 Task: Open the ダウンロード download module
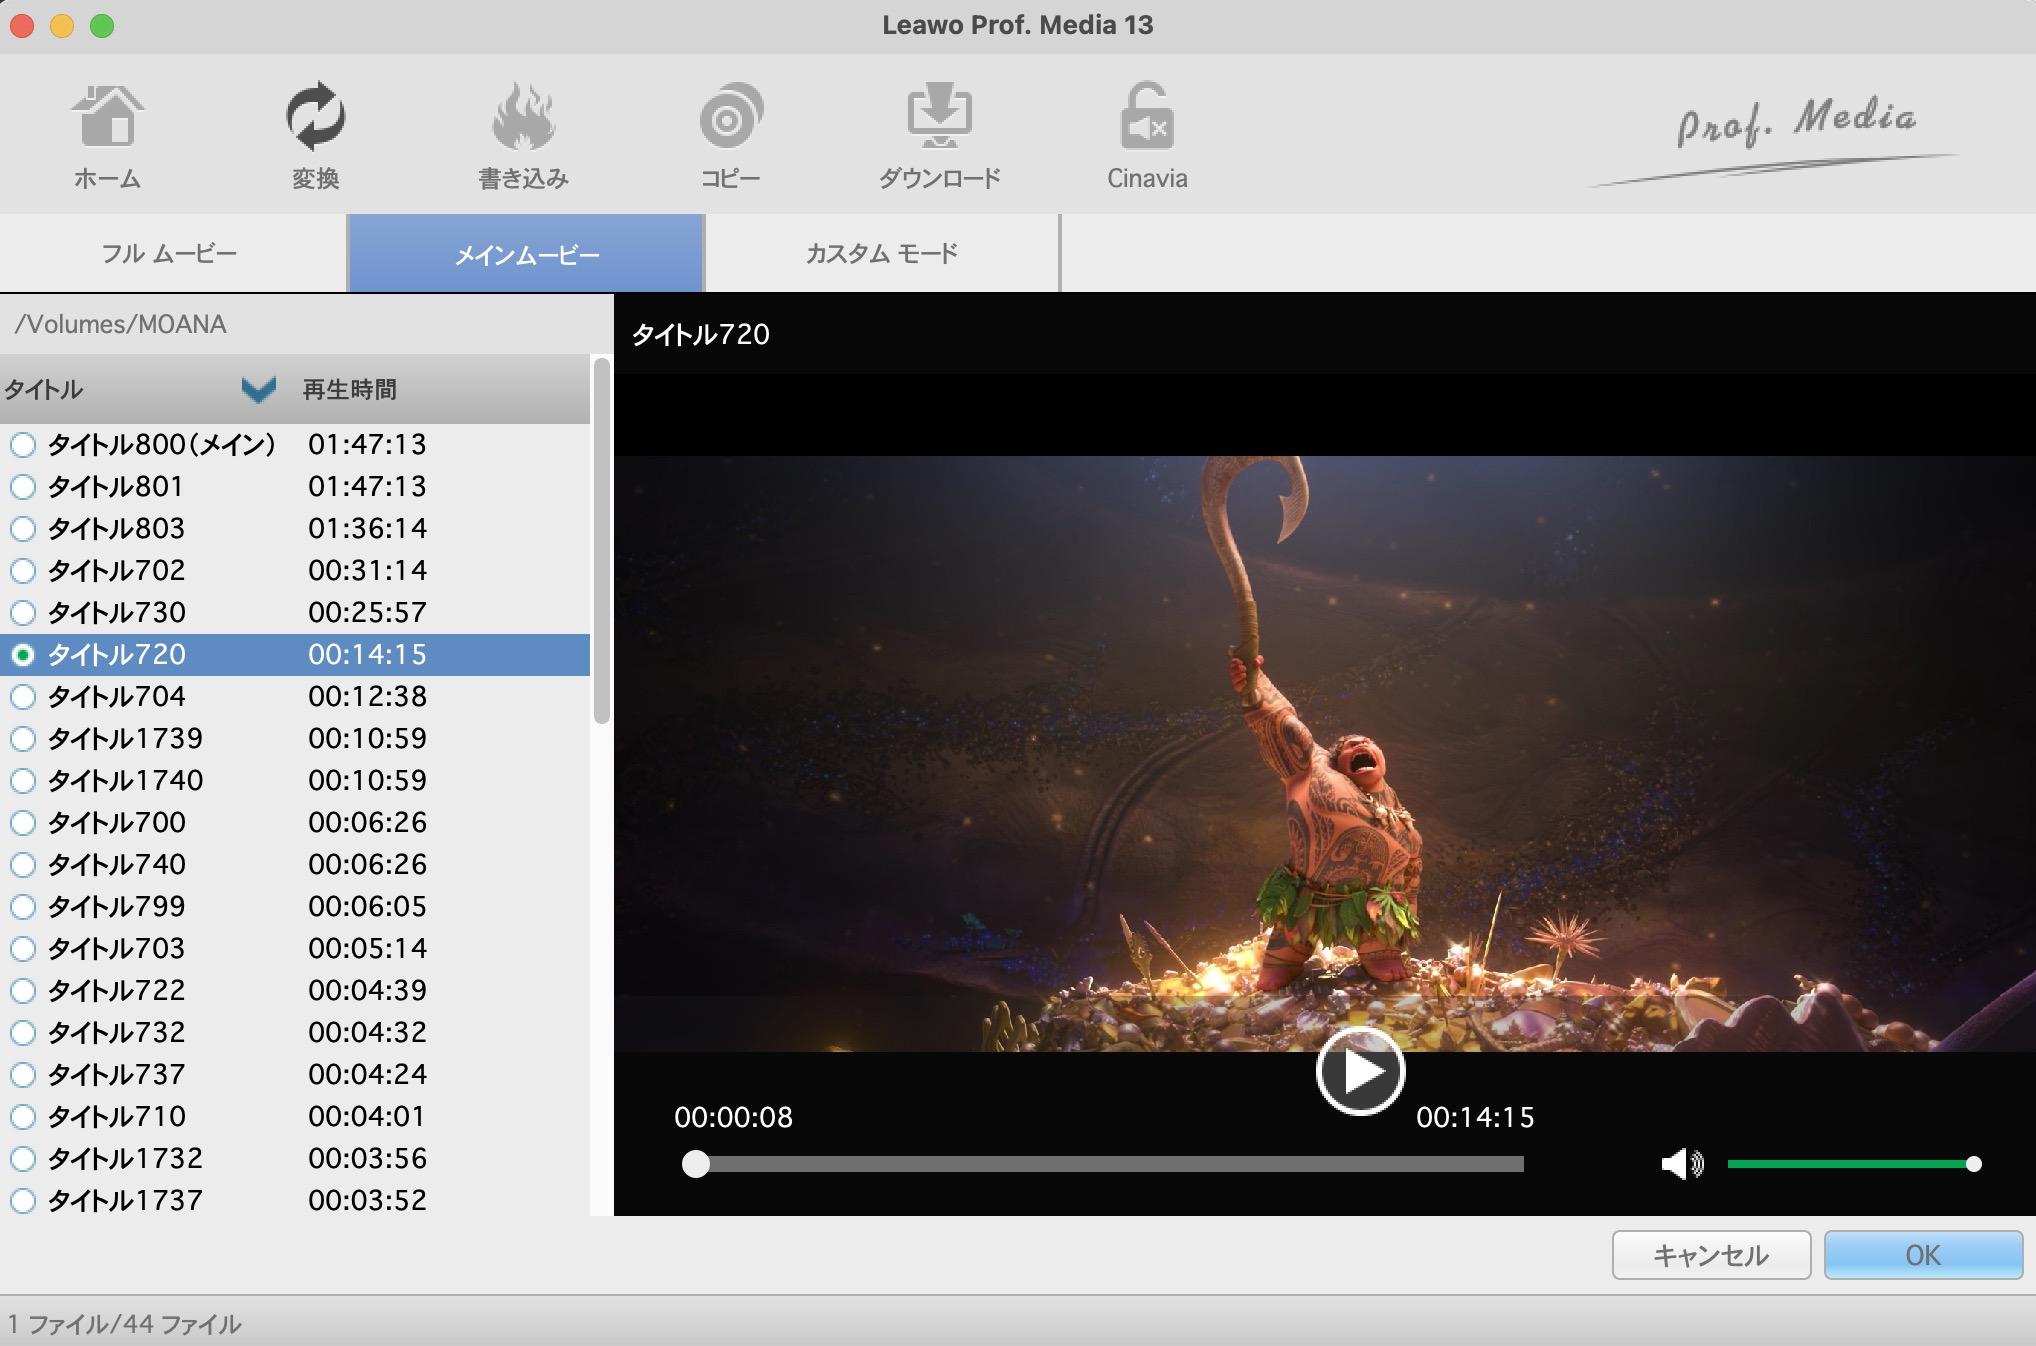939,137
